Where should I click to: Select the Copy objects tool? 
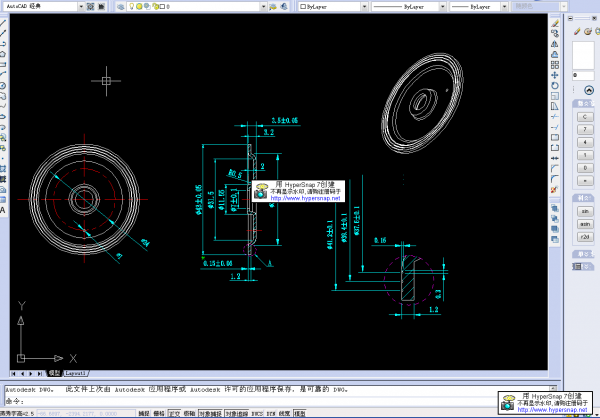point(555,34)
